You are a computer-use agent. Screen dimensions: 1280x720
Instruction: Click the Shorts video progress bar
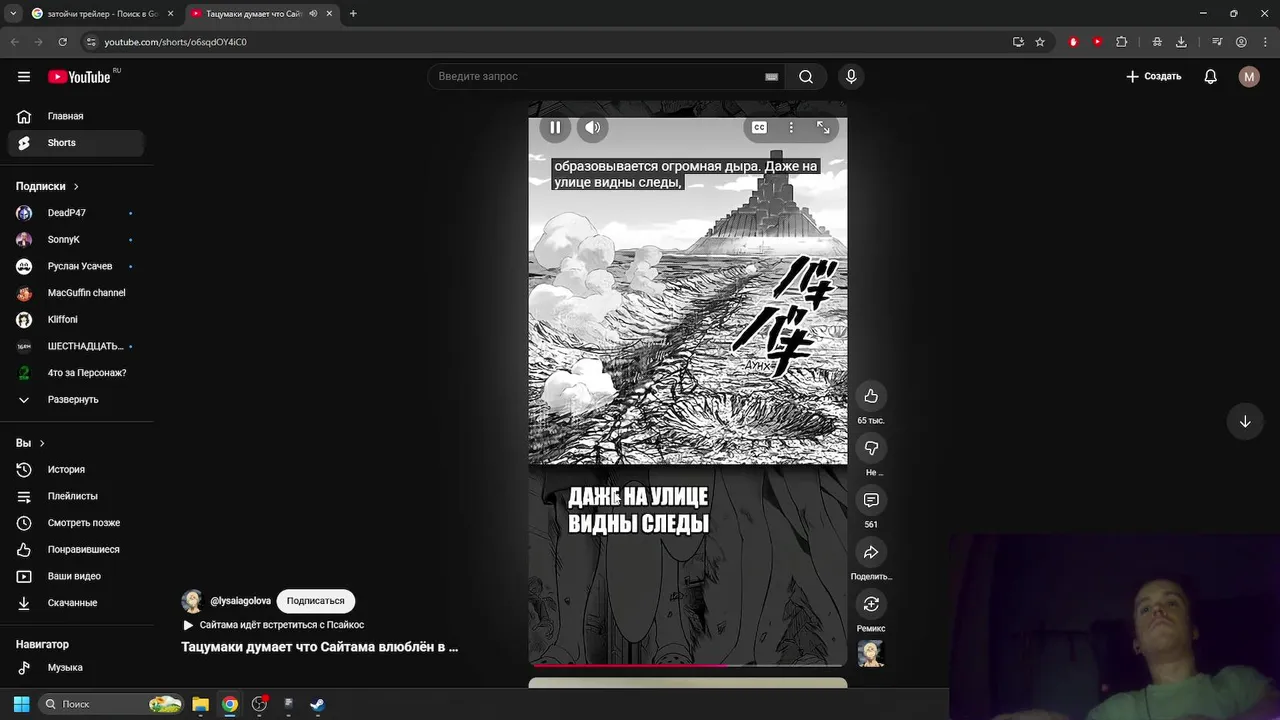[688, 665]
